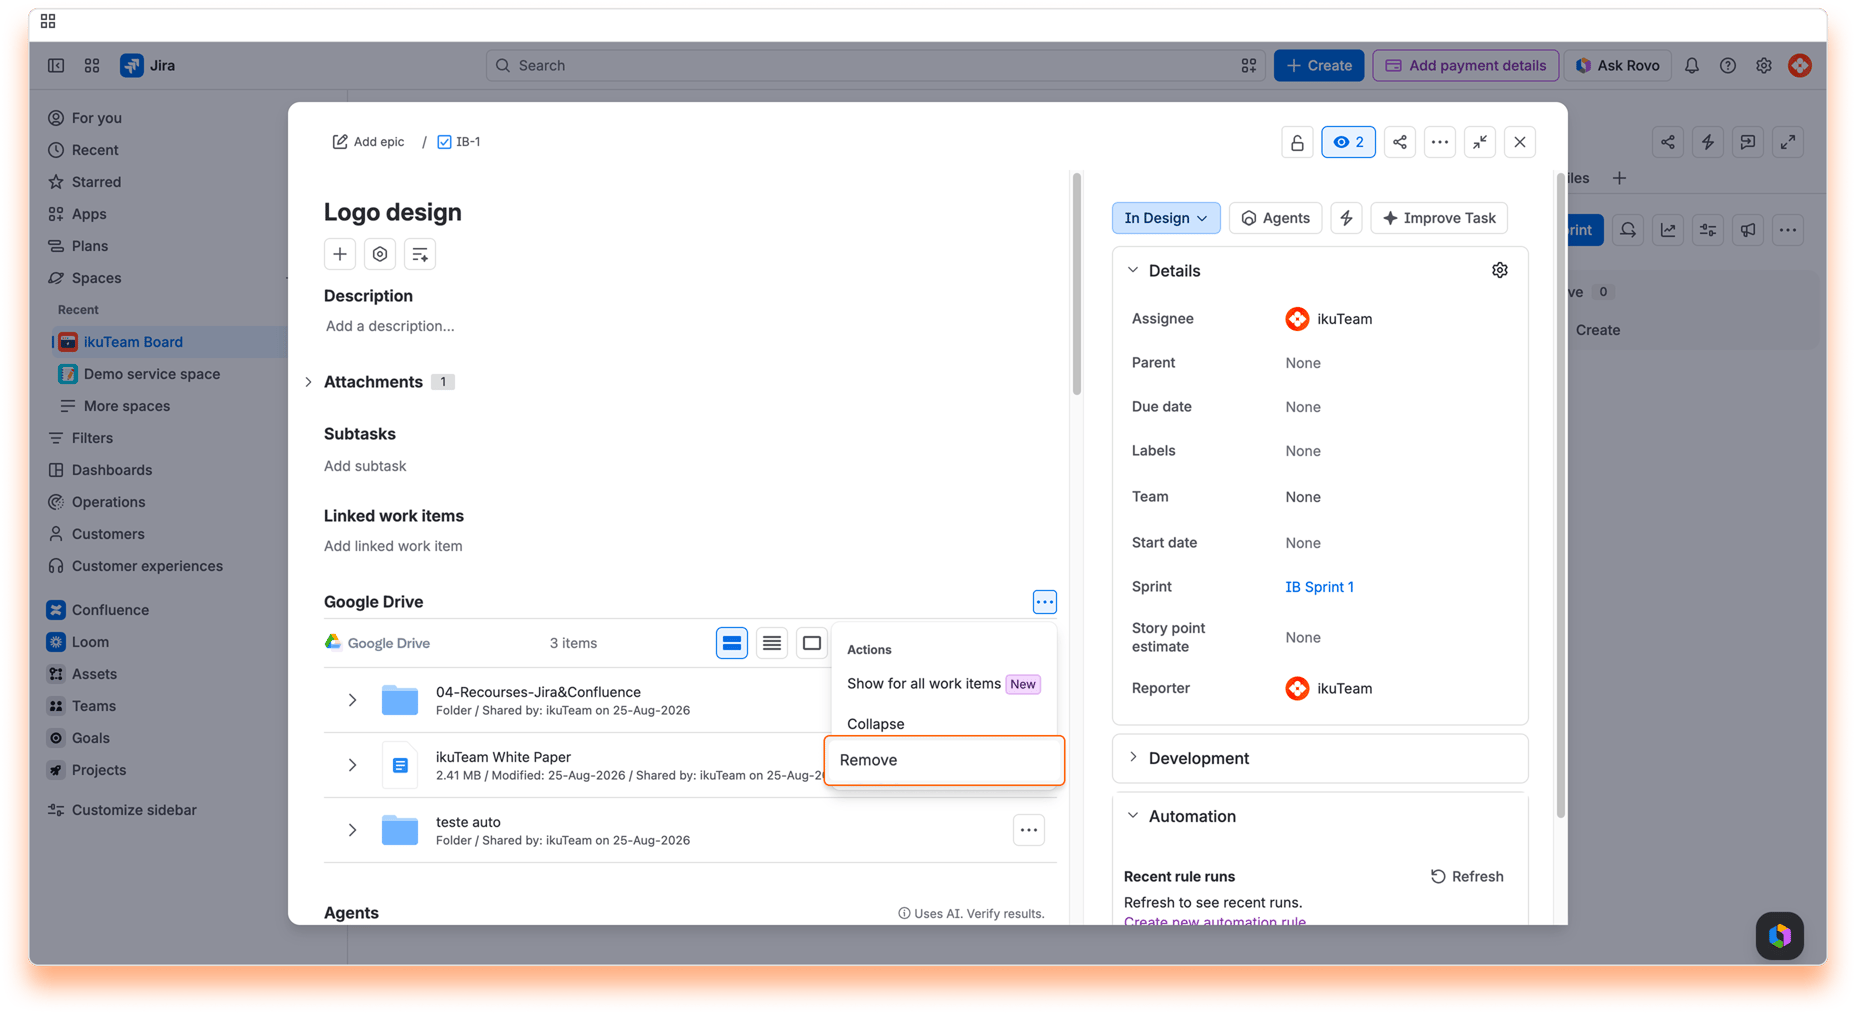This screenshot has width=1856, height=1014.
Task: Click the plus icon under Logo design
Action: click(x=340, y=254)
